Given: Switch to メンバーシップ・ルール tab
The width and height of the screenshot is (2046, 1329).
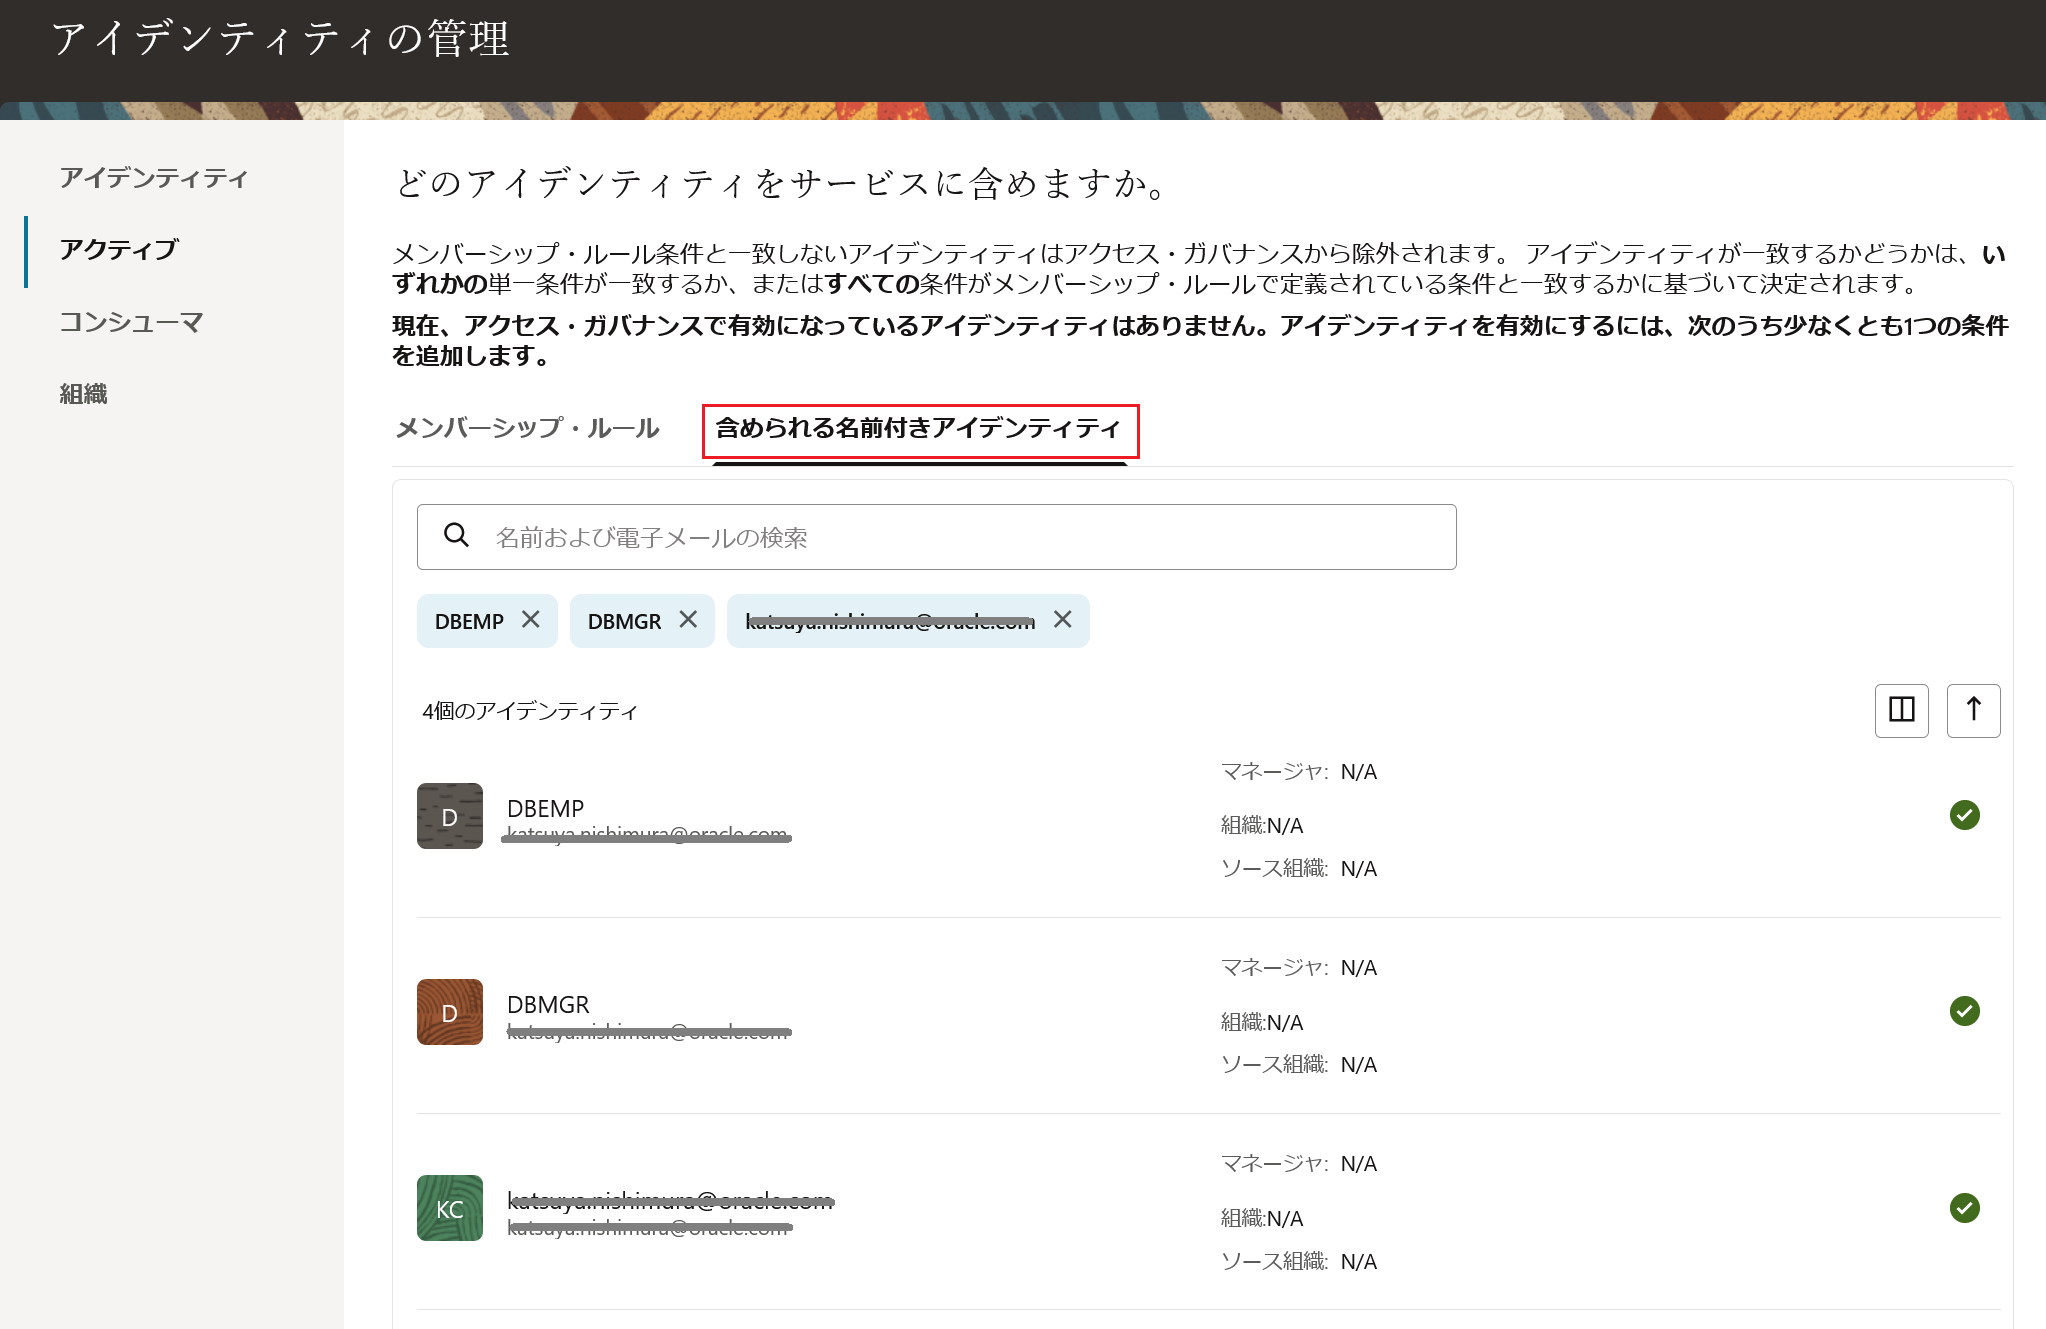Looking at the screenshot, I should tap(527, 428).
